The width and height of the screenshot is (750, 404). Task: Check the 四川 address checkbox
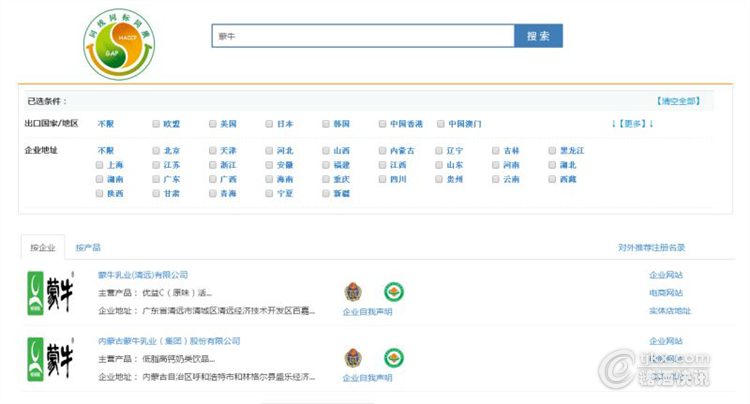click(382, 179)
